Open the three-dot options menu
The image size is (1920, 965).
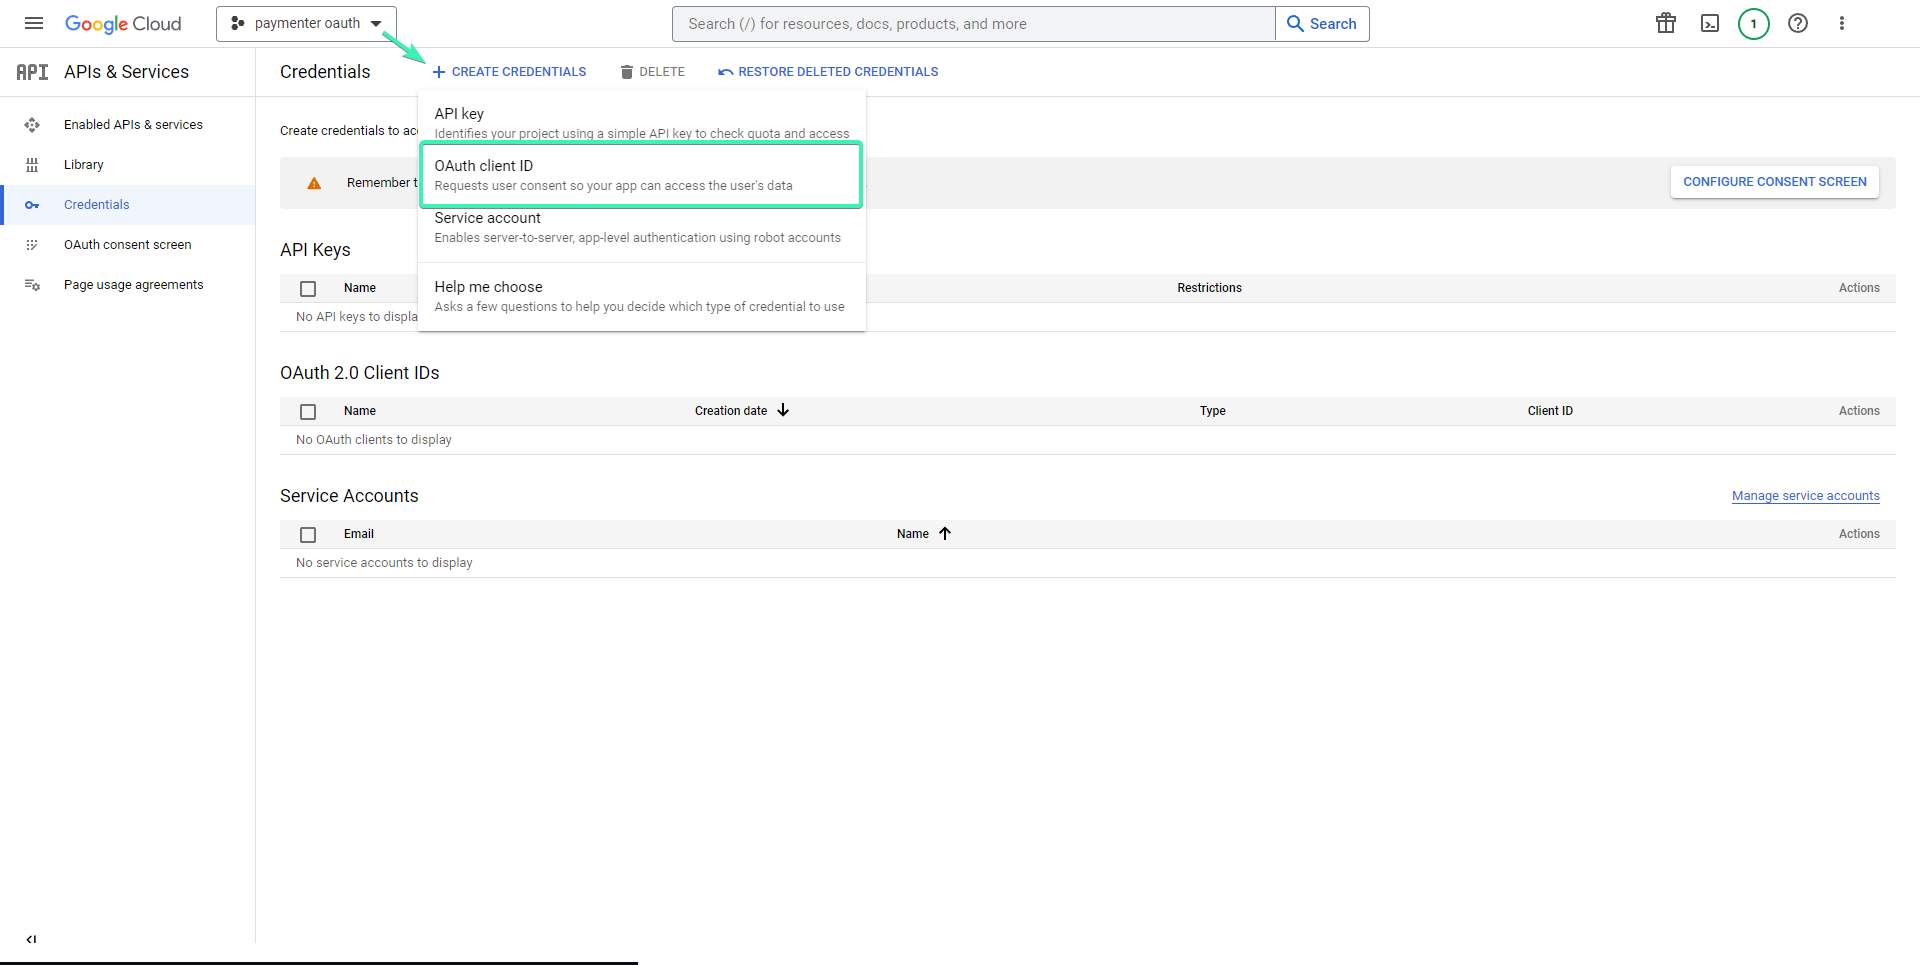[1842, 23]
